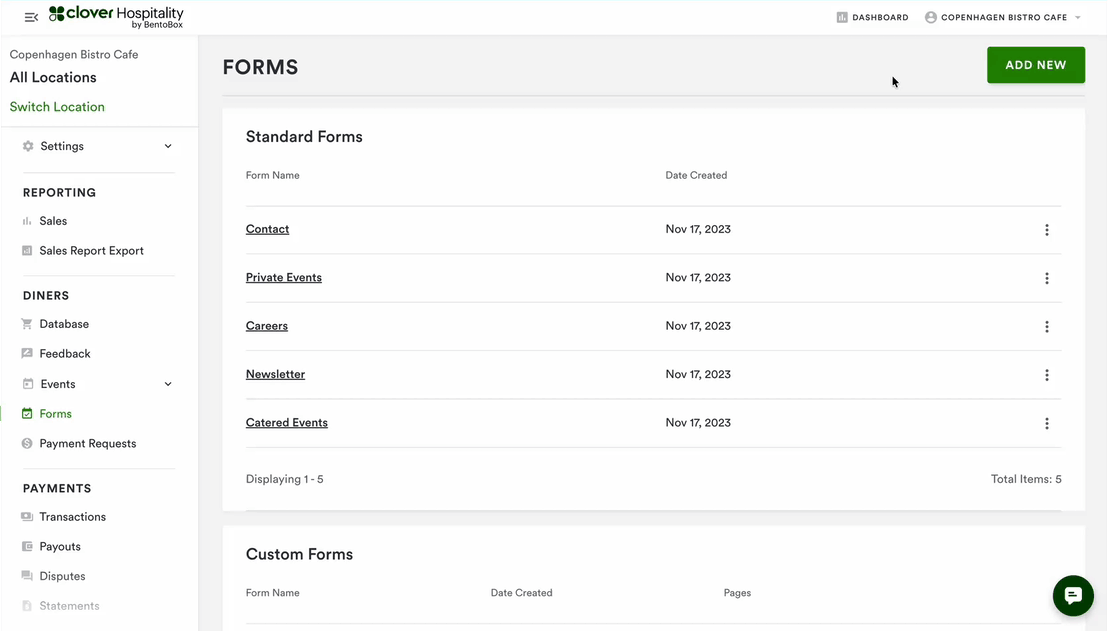The width and height of the screenshot is (1108, 631).
Task: Expand the Events submenu chevron
Action: pos(168,384)
